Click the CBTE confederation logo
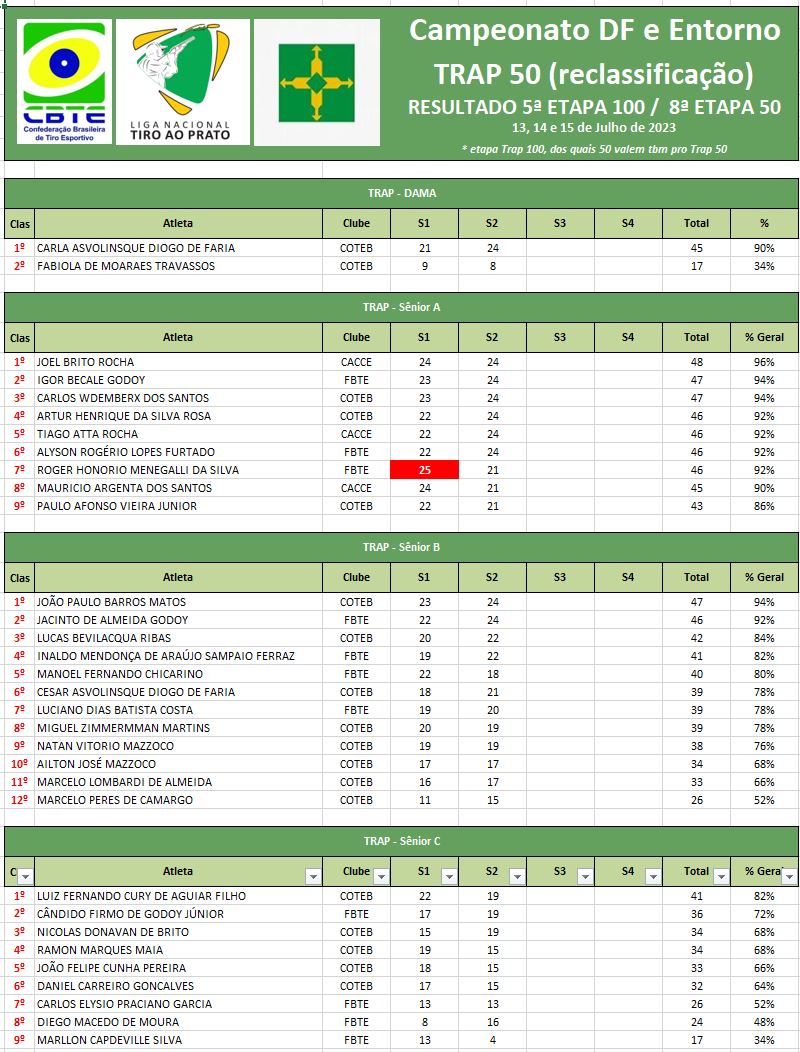 (x=64, y=82)
